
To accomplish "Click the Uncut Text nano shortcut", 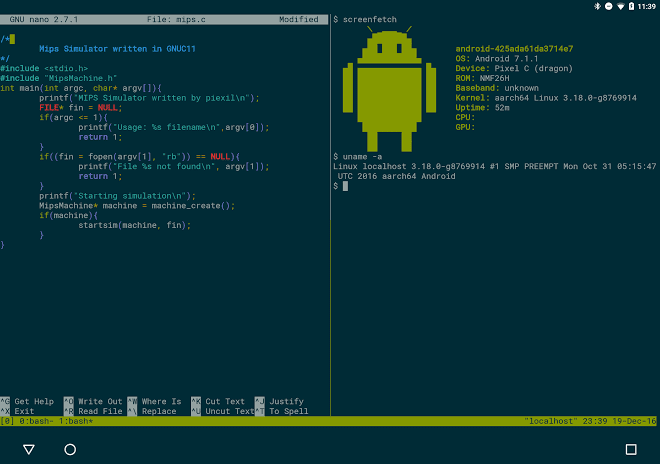I will pyautogui.click(x=223, y=411).
